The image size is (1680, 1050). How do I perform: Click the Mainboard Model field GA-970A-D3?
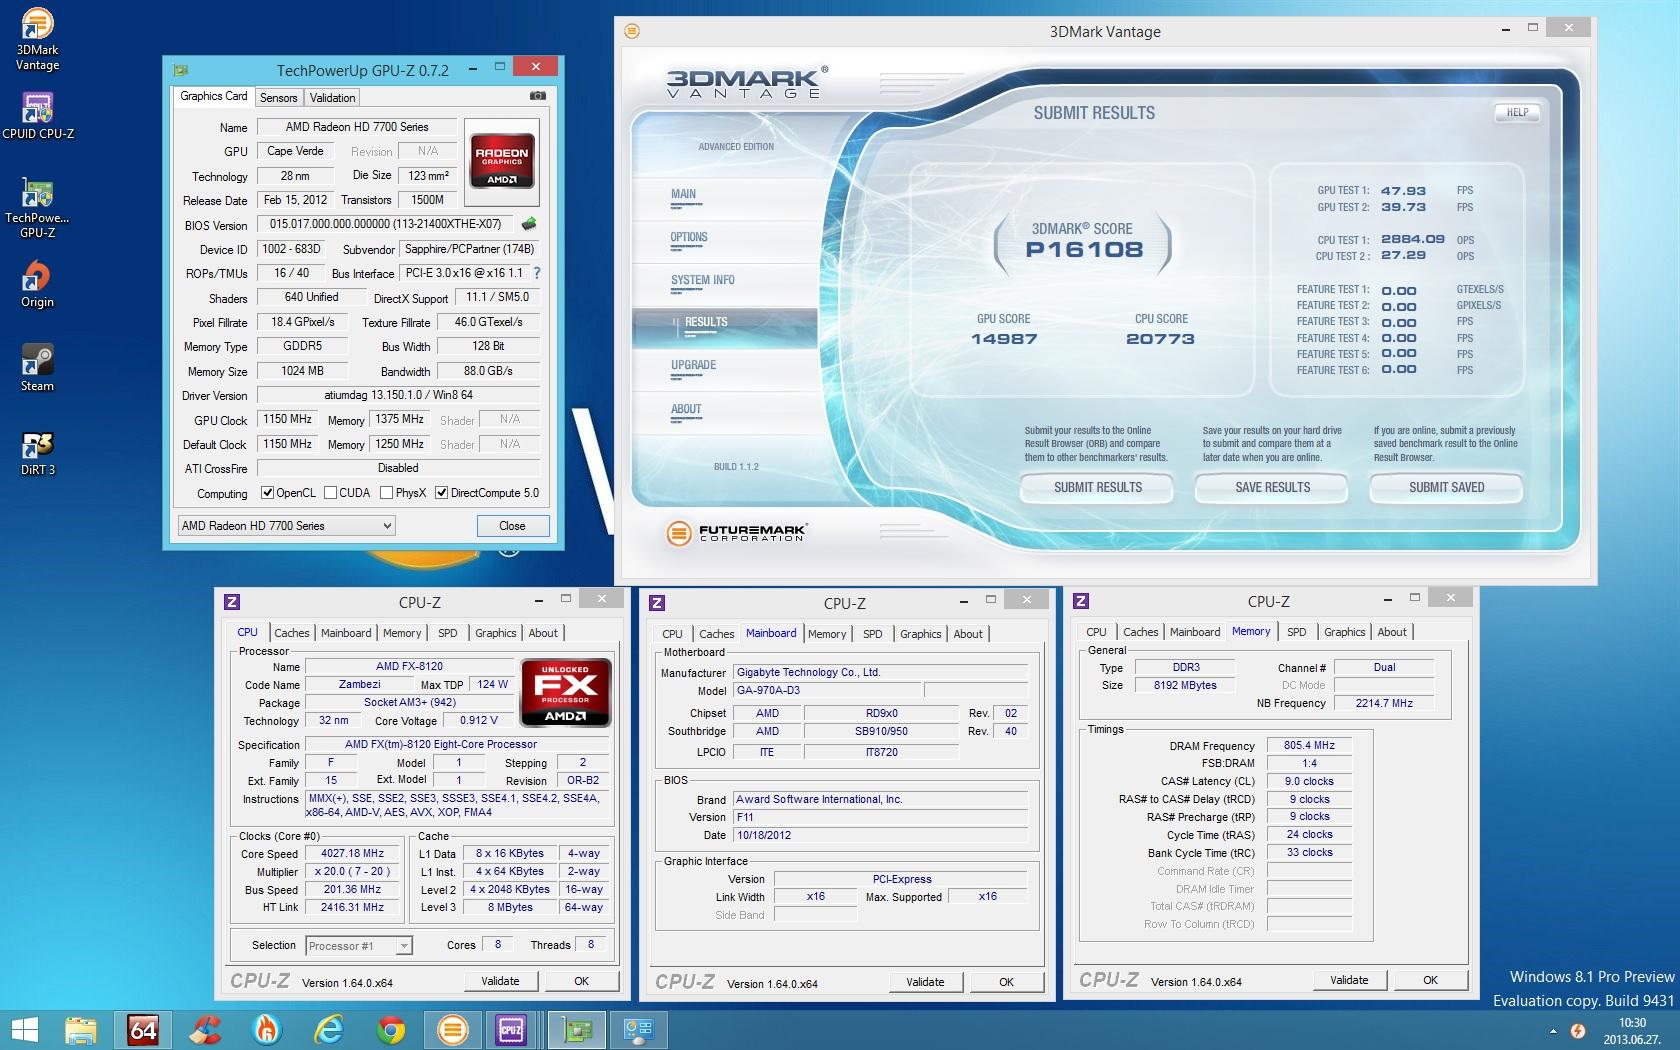(826, 691)
